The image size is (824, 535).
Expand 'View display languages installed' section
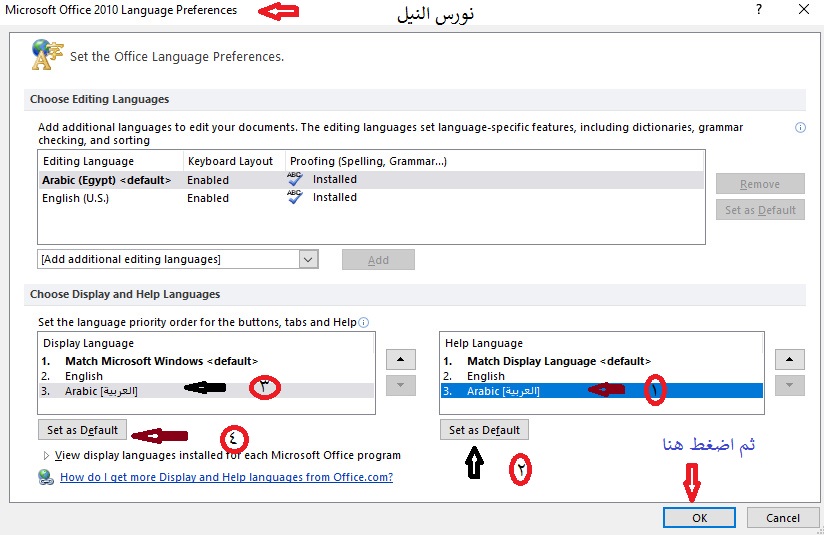pos(46,455)
